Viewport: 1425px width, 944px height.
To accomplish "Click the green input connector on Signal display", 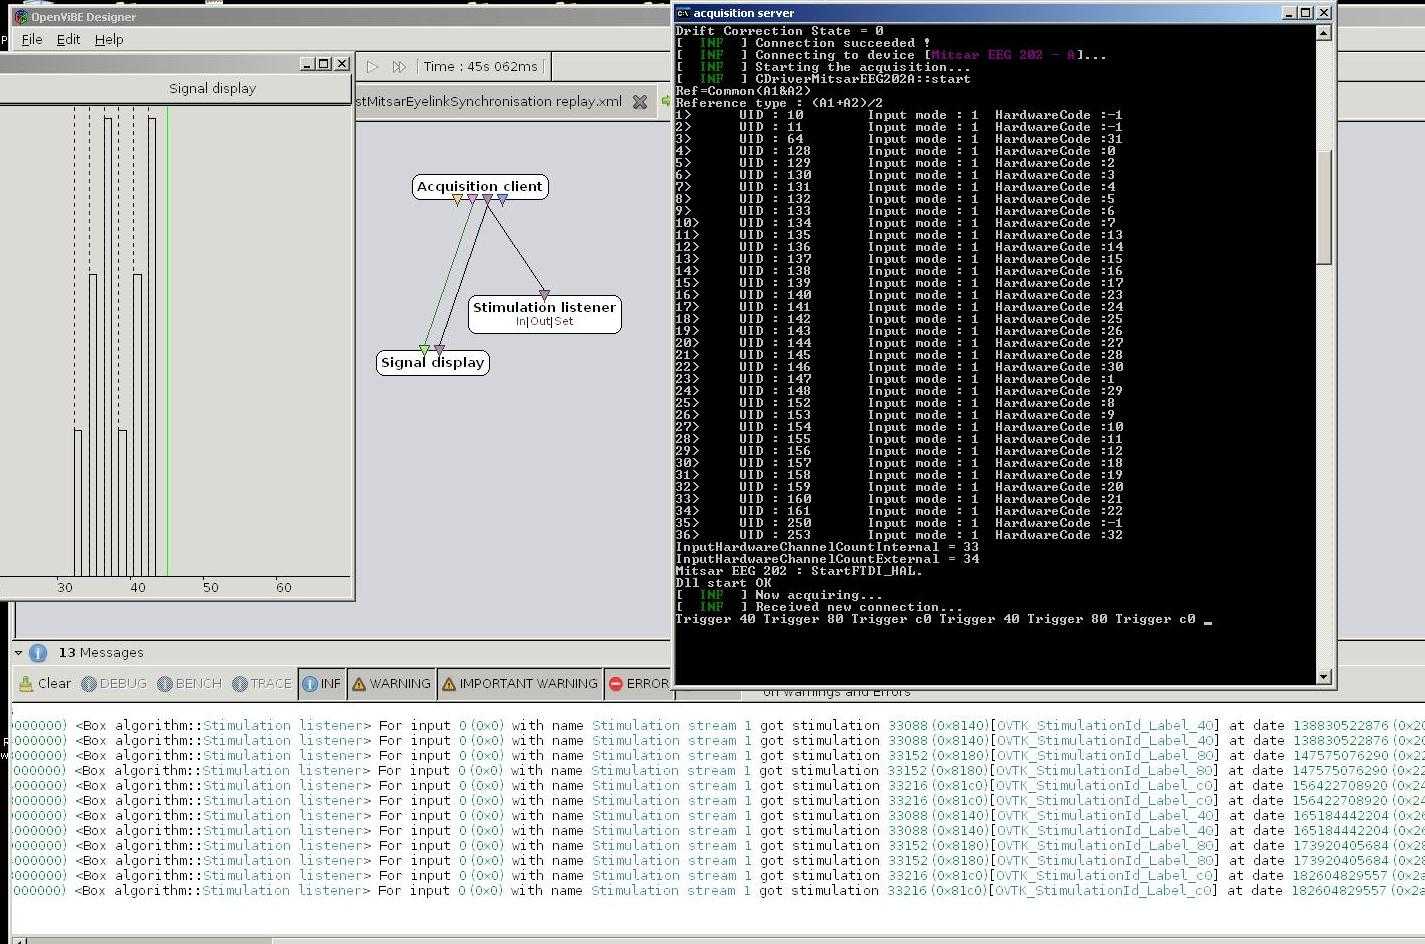I will (424, 350).
